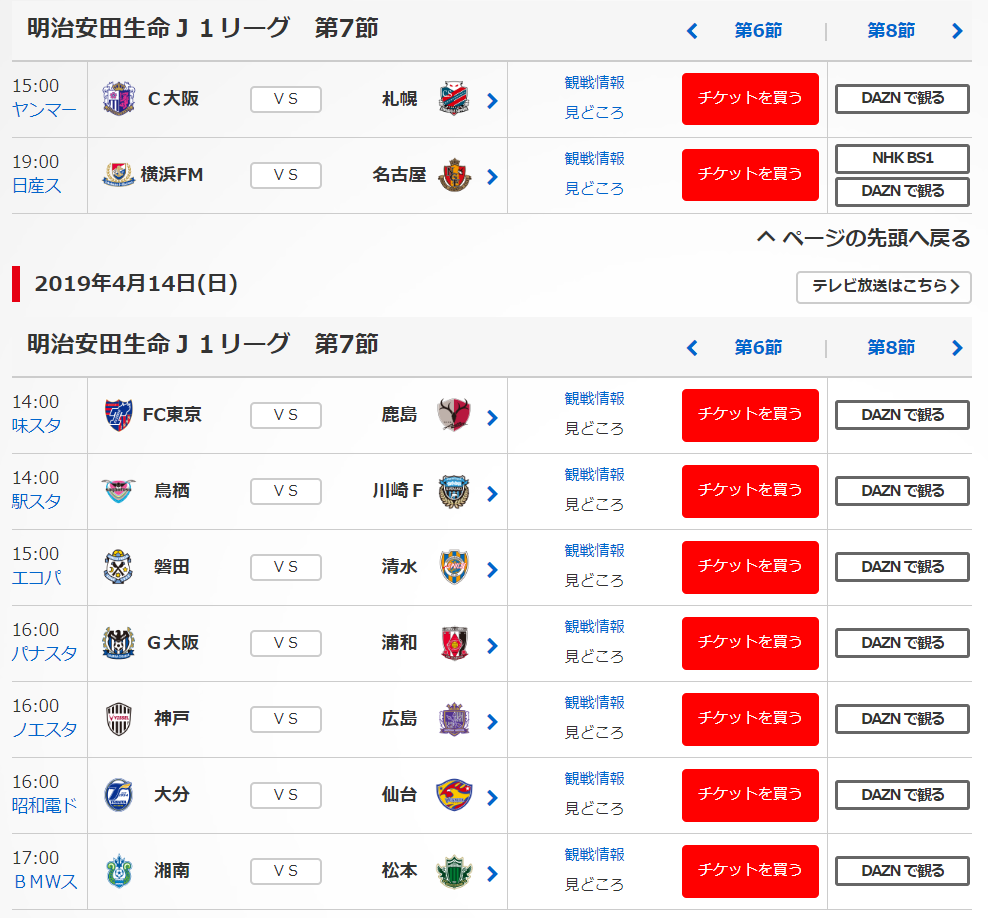Viewport: 988px width, 918px height.
Task: Open chevron arrow next to 浦和
Action: click(x=491, y=646)
